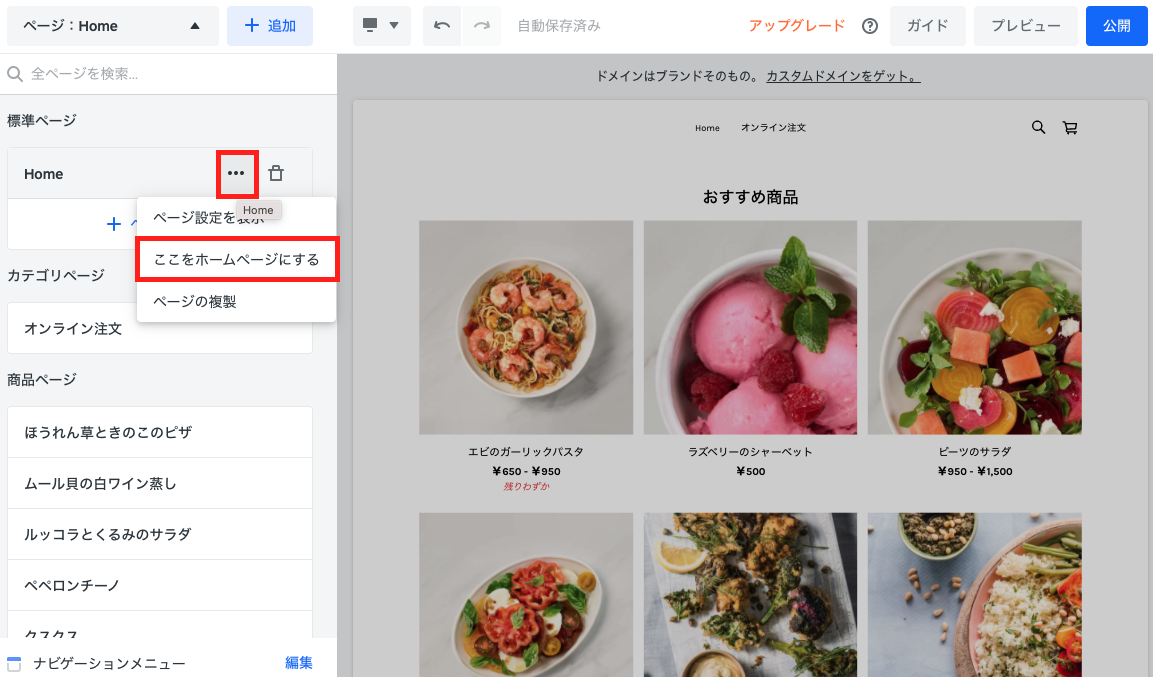
Task: Select ページの複製 in the popup menu
Action: coord(195,301)
